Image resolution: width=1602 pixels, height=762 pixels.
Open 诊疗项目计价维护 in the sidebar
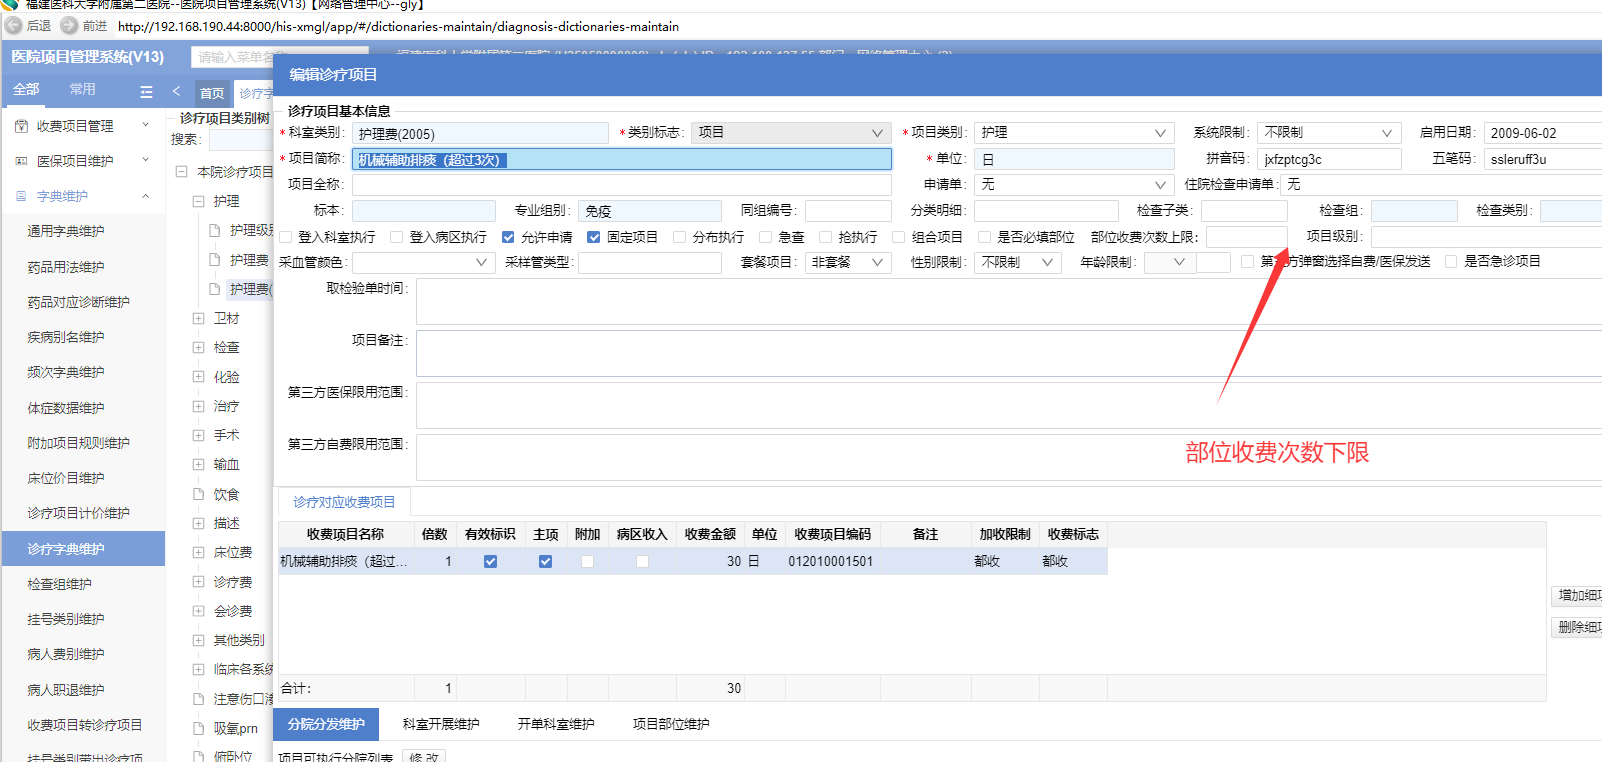79,513
